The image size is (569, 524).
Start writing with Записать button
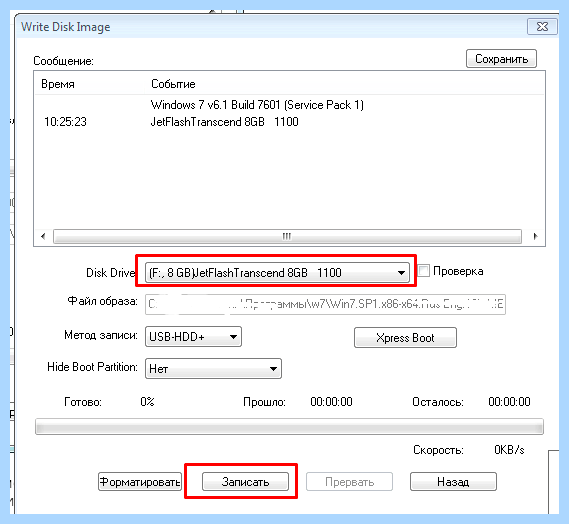(x=245, y=482)
